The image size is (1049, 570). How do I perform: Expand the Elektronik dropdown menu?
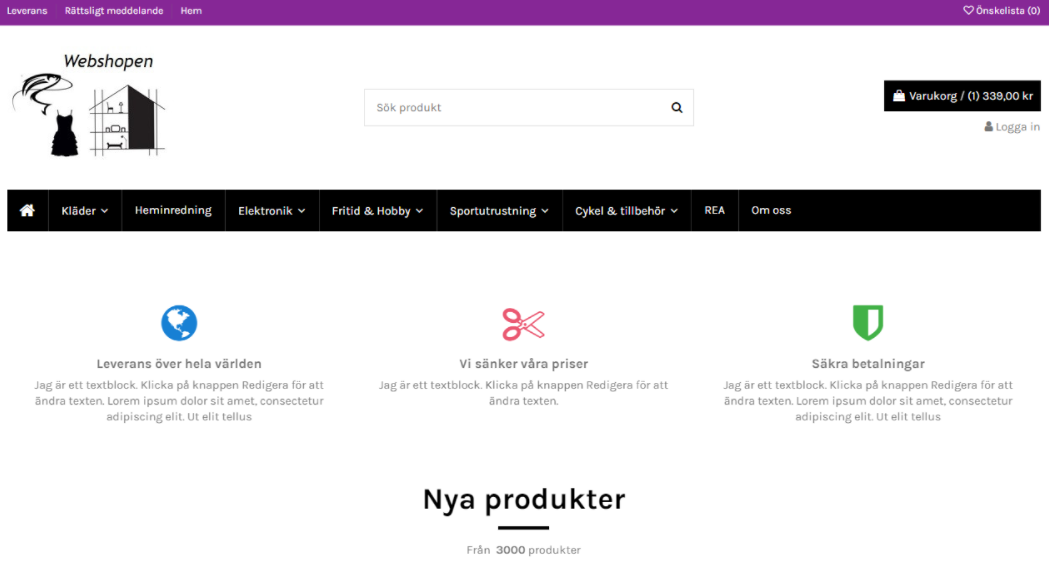click(271, 211)
